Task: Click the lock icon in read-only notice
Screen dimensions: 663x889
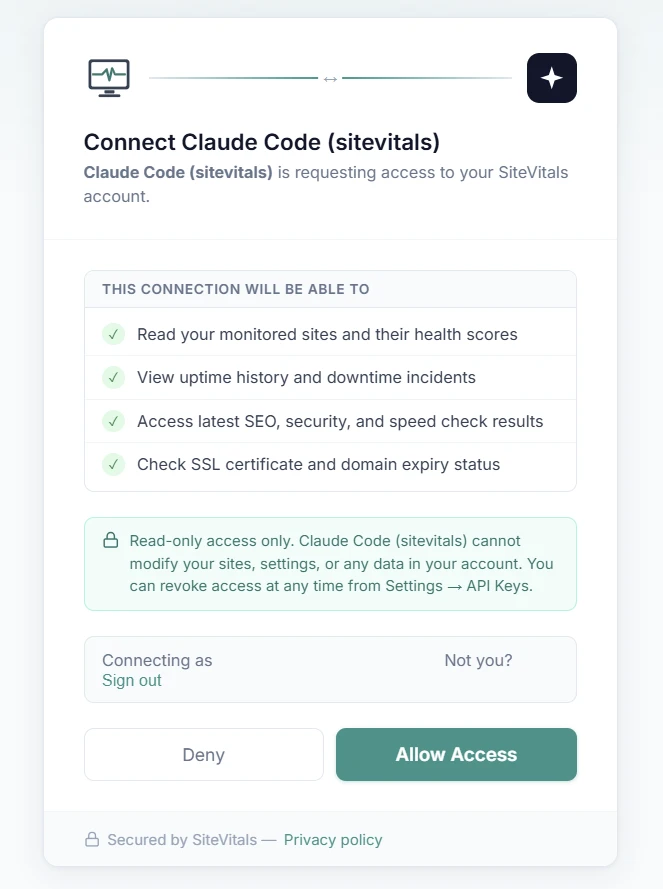Action: 111,541
